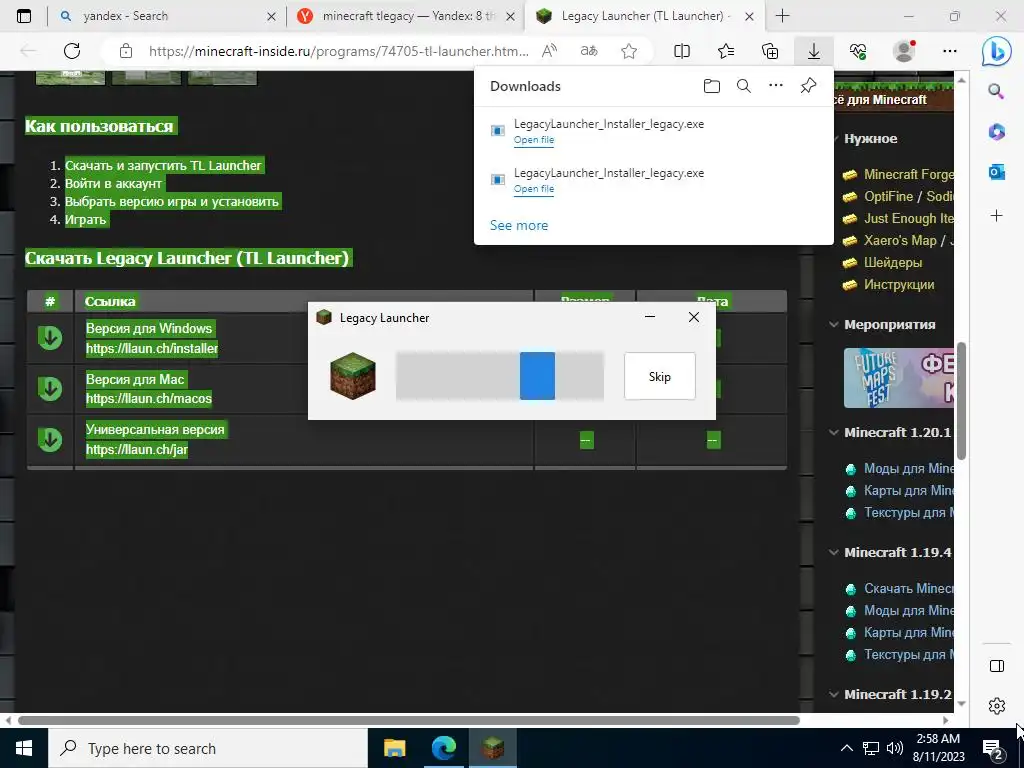Click Skip in Legacy Launcher dialog
1024x768 pixels.
click(x=660, y=376)
